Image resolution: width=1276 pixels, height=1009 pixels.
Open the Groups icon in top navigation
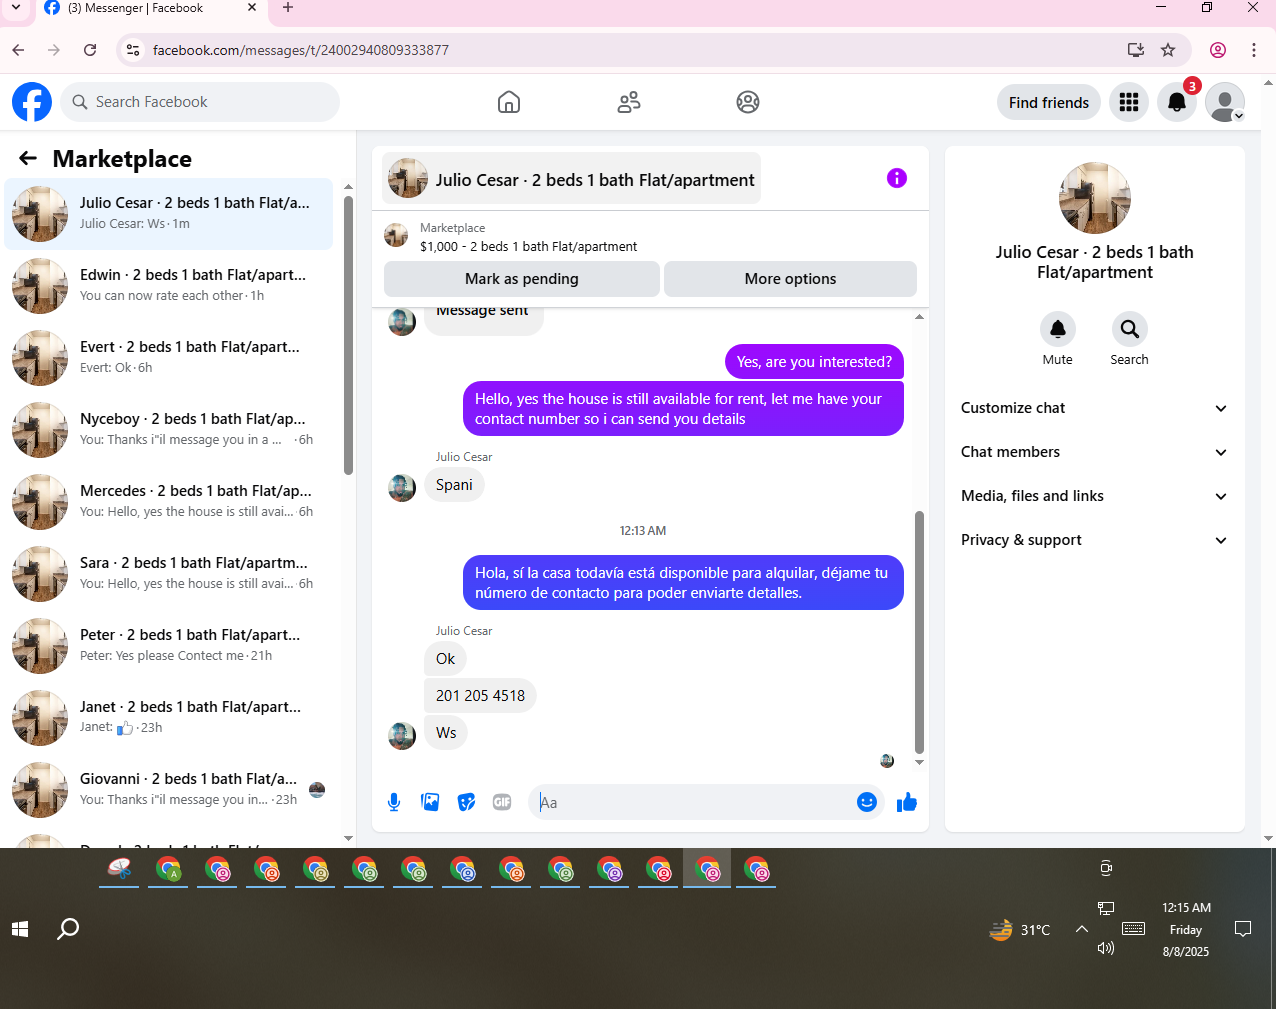(x=748, y=102)
